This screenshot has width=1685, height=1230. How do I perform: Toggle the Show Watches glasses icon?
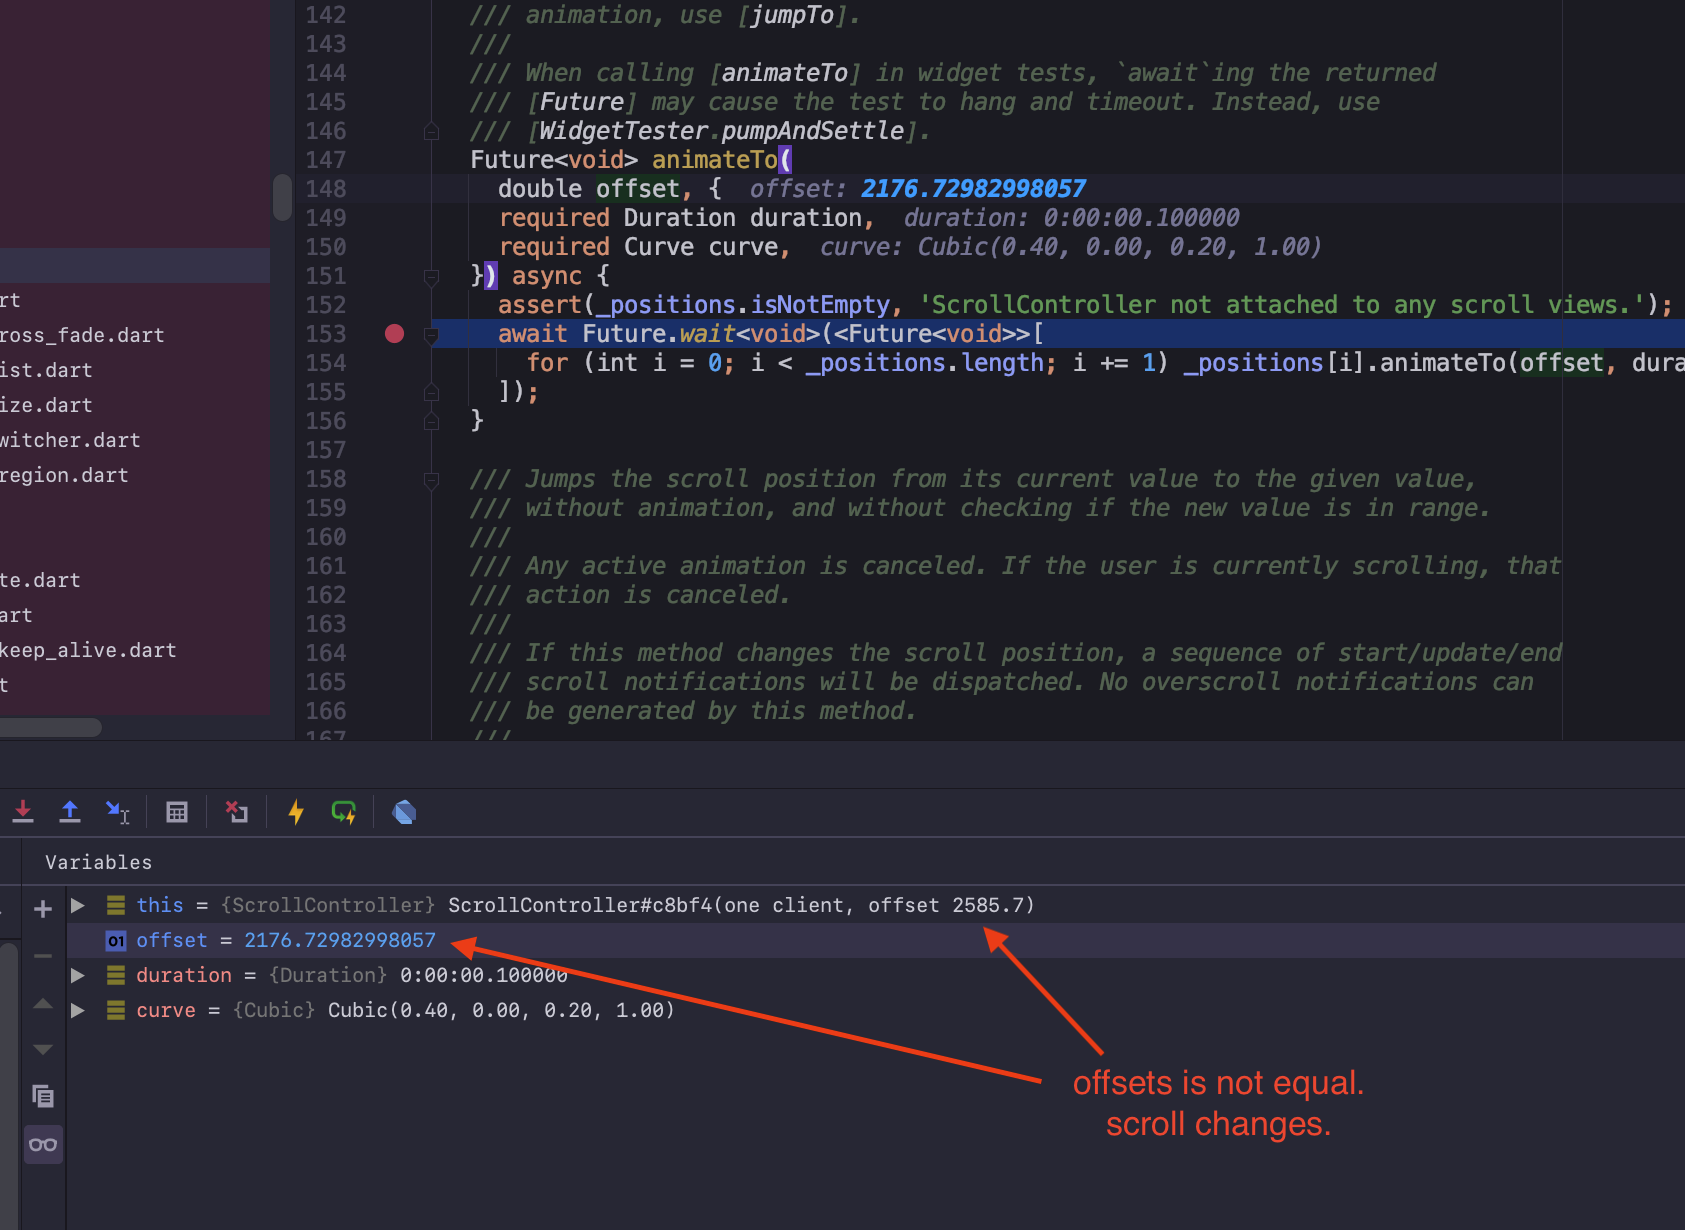pos(43,1143)
